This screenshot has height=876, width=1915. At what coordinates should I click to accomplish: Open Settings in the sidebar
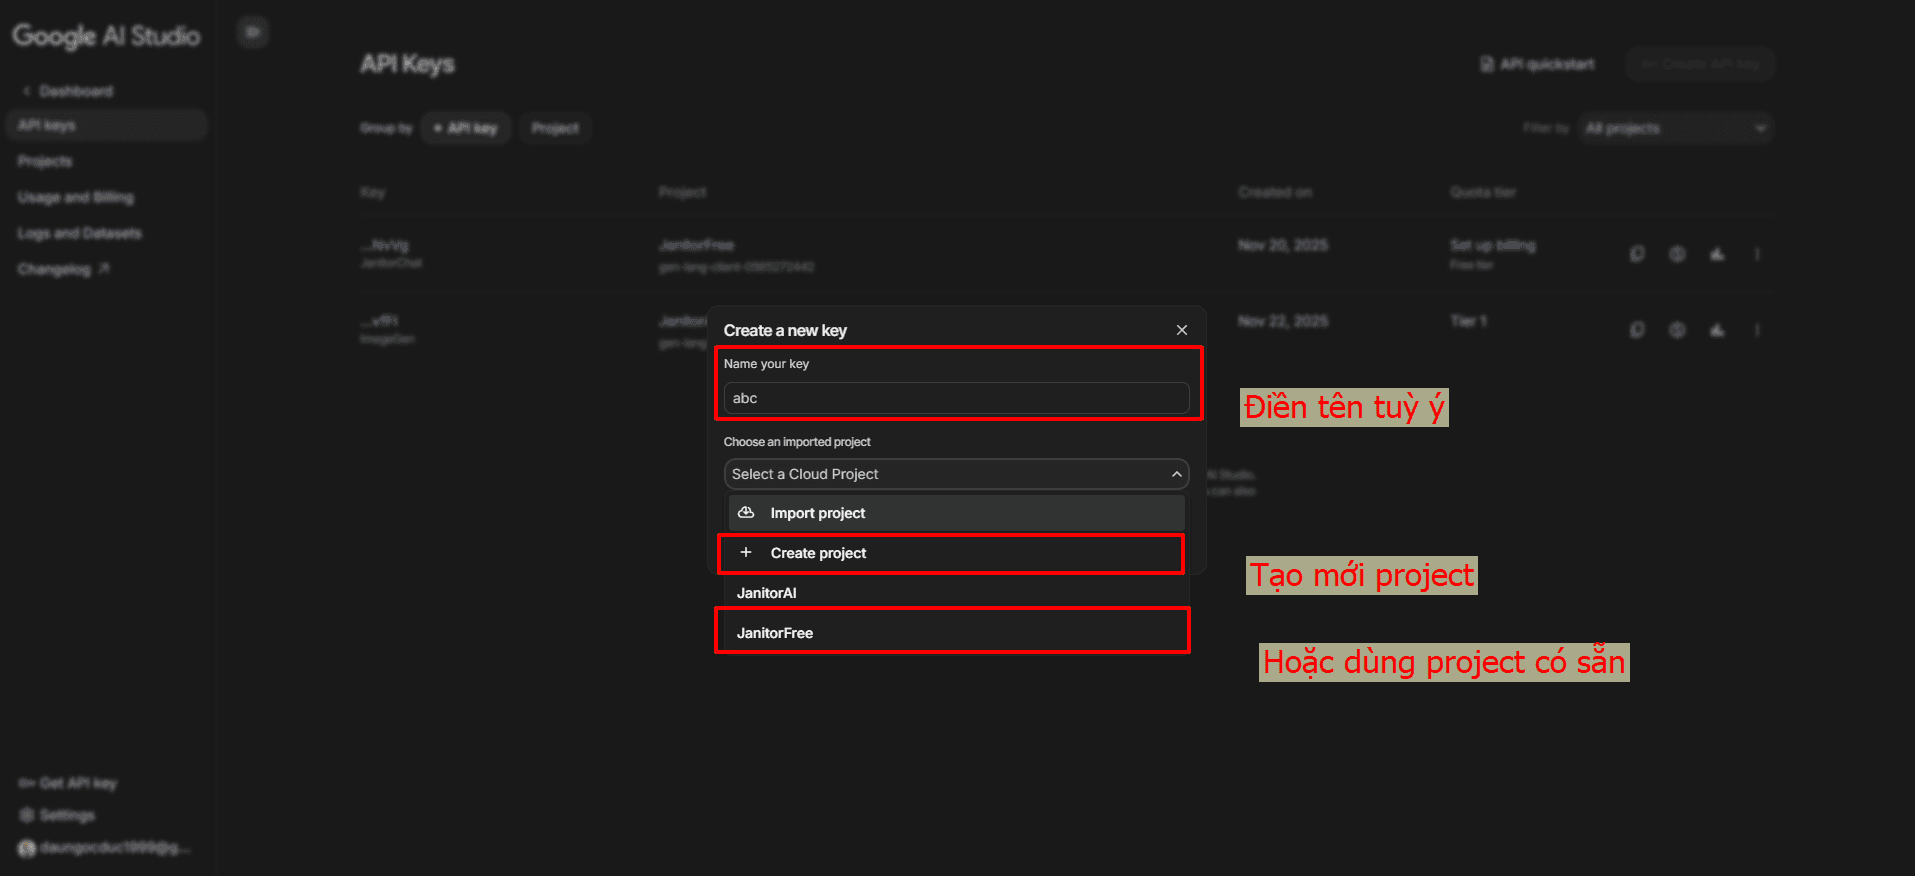[x=58, y=815]
